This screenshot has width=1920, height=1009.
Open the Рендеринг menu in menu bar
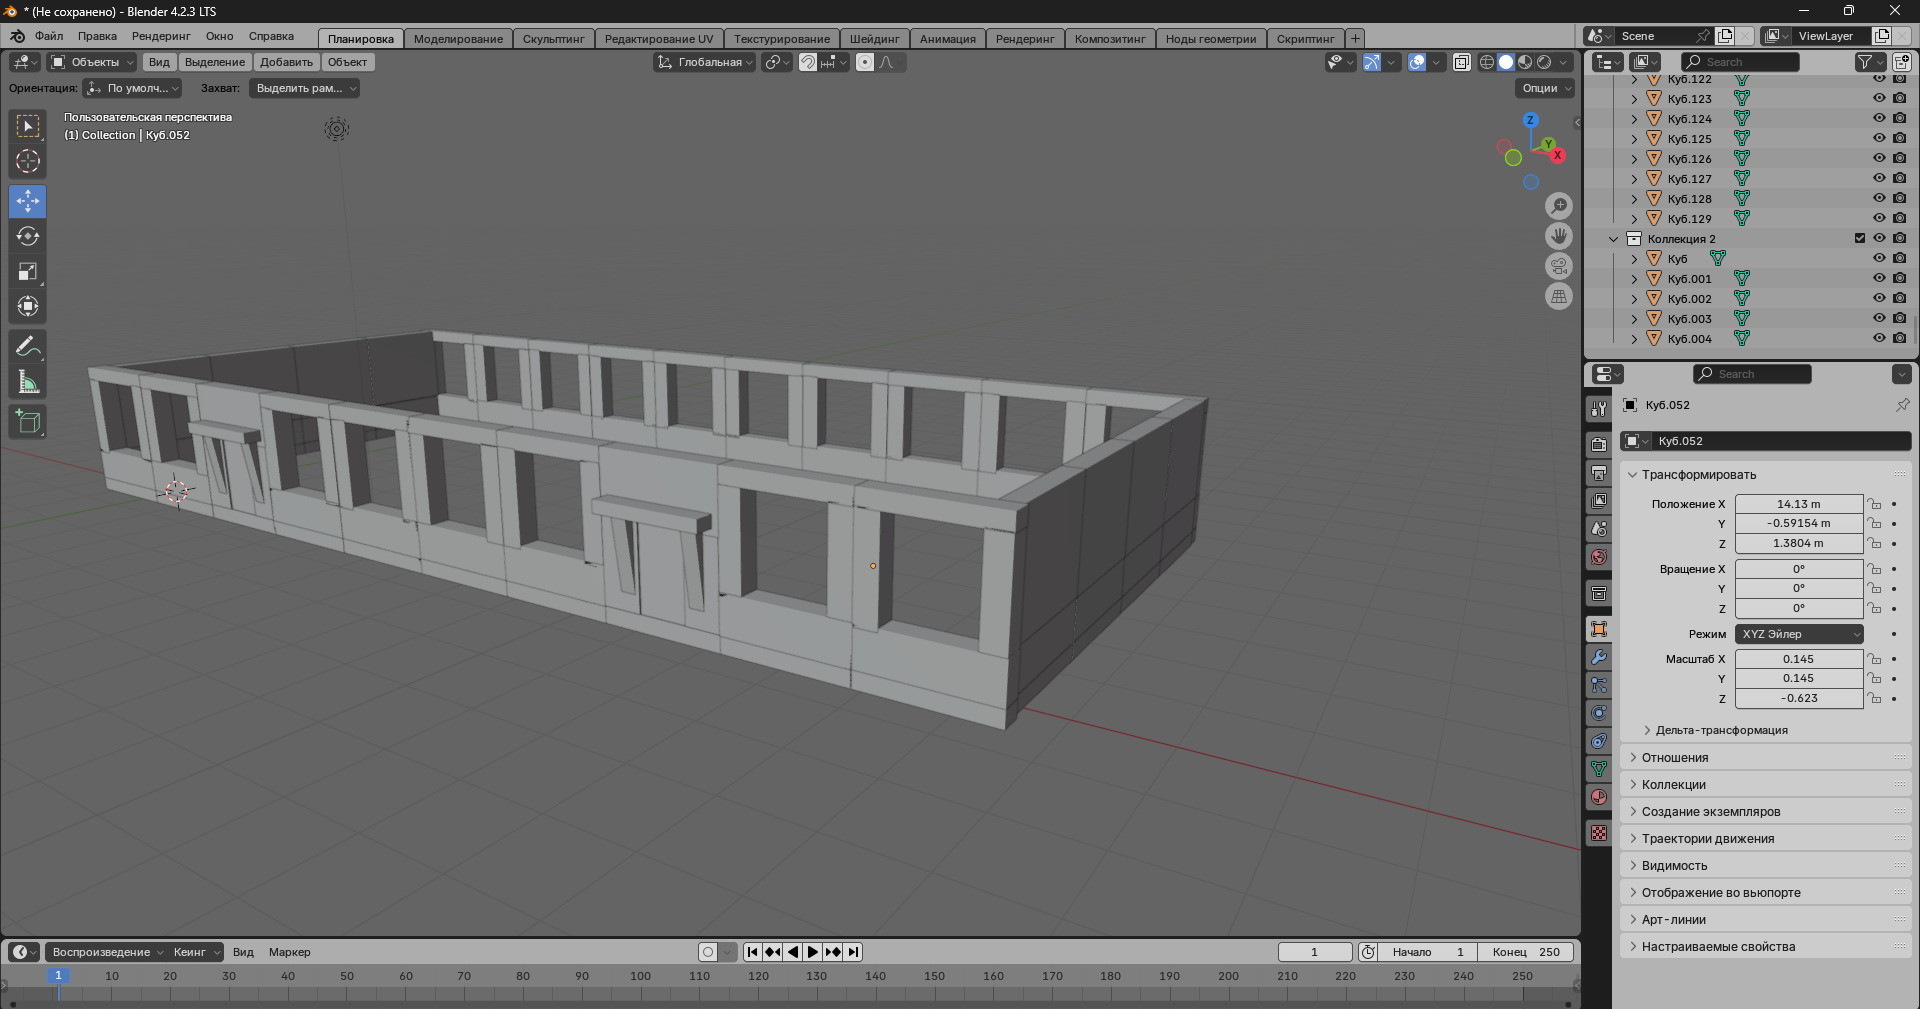(161, 36)
